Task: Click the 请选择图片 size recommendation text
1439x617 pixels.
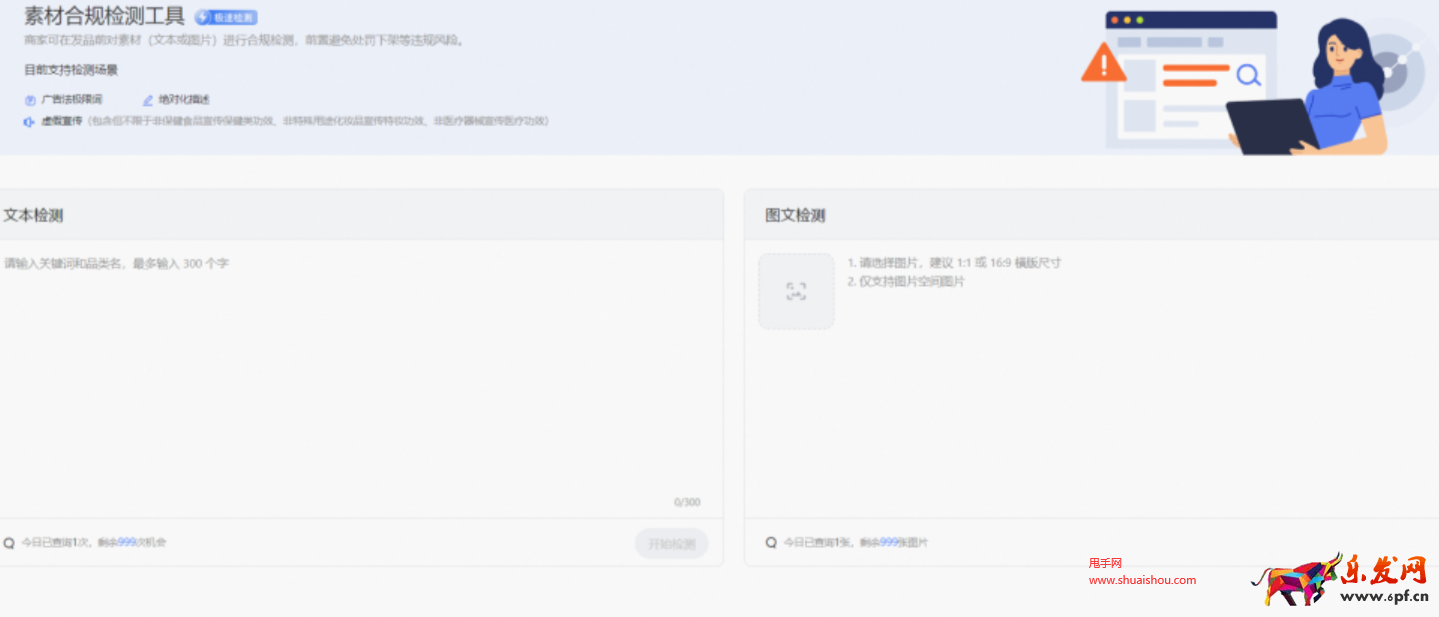Action: (954, 263)
